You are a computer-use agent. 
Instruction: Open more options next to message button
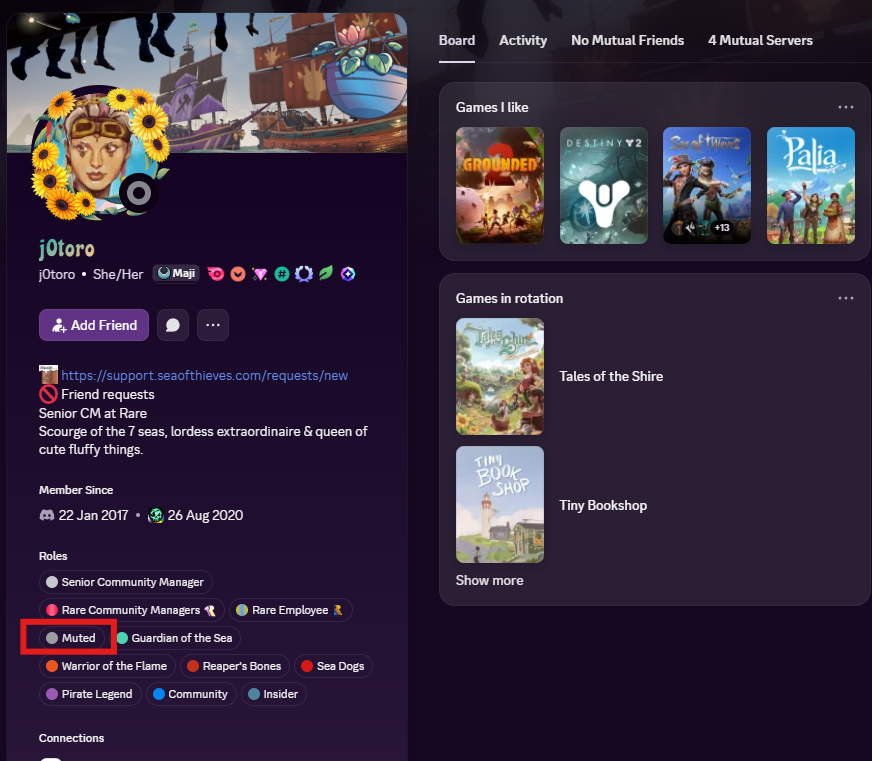pyautogui.click(x=213, y=325)
